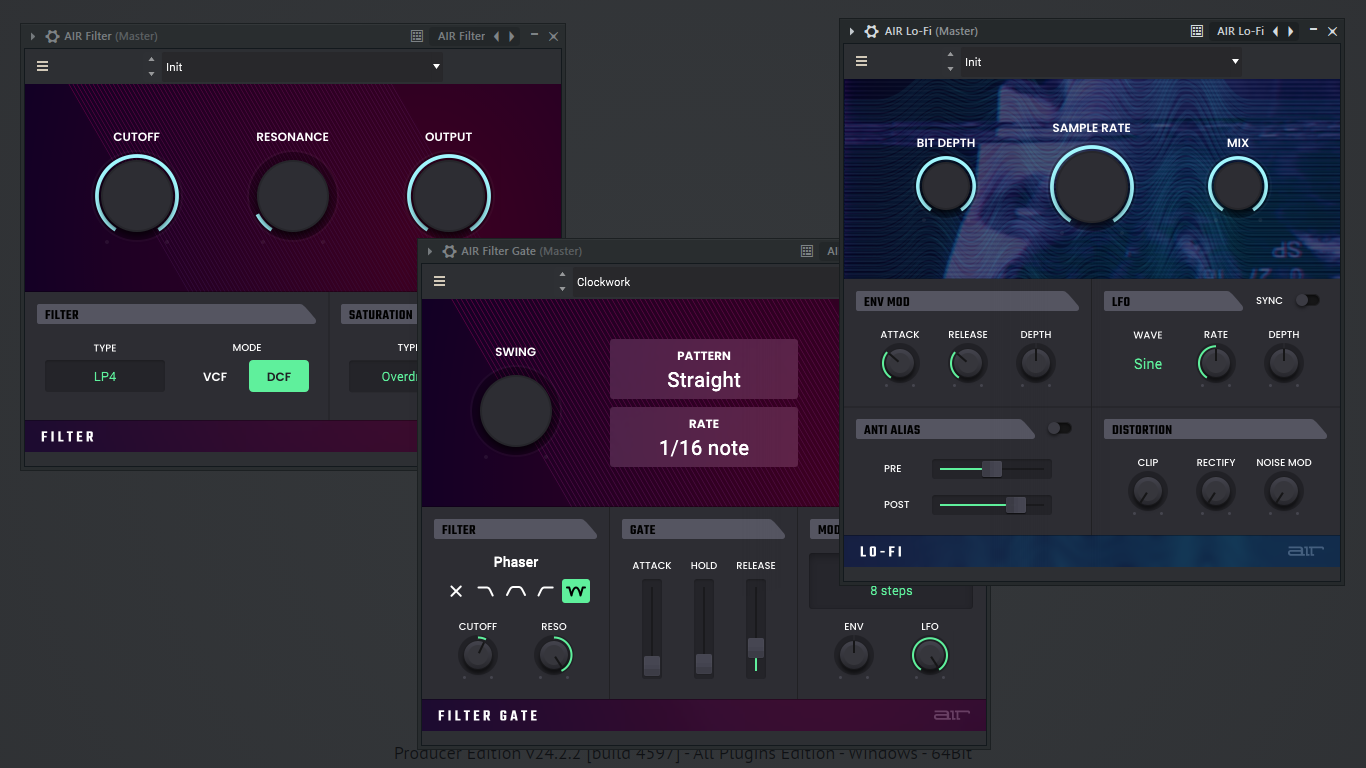Screen dimensions: 1366x768
Task: Select the filter off X icon in Filter Gate
Action: pyautogui.click(x=456, y=591)
